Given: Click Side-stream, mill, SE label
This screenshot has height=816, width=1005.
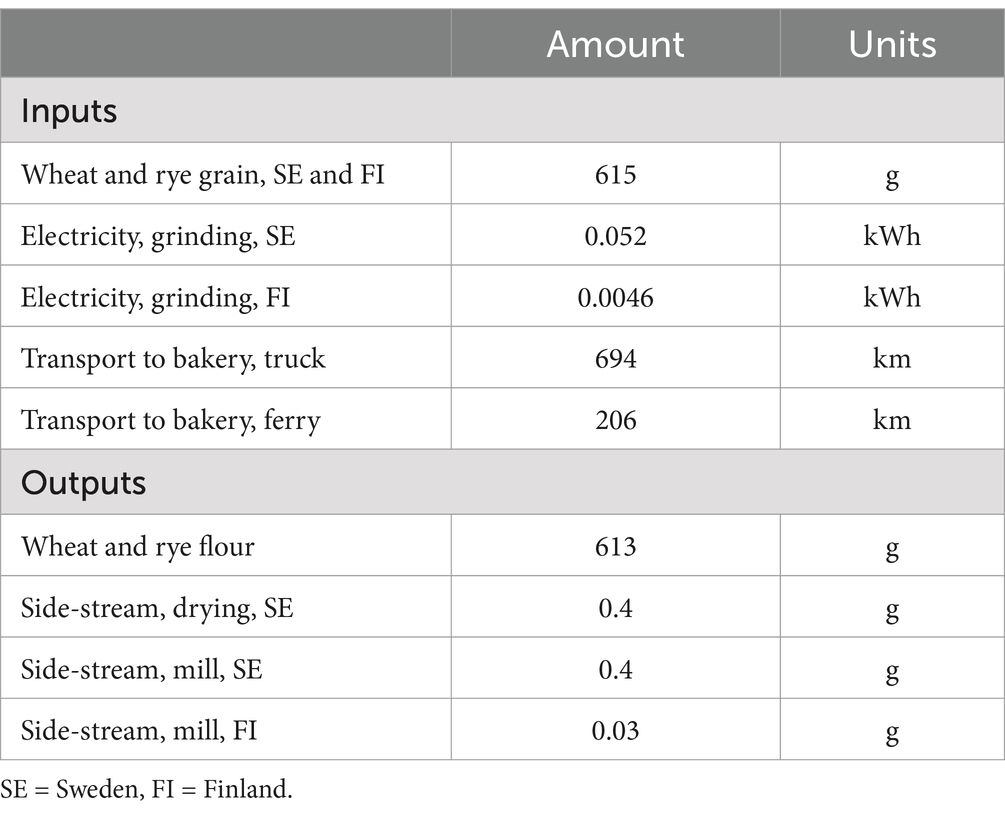Looking at the screenshot, I should pyautogui.click(x=142, y=670).
